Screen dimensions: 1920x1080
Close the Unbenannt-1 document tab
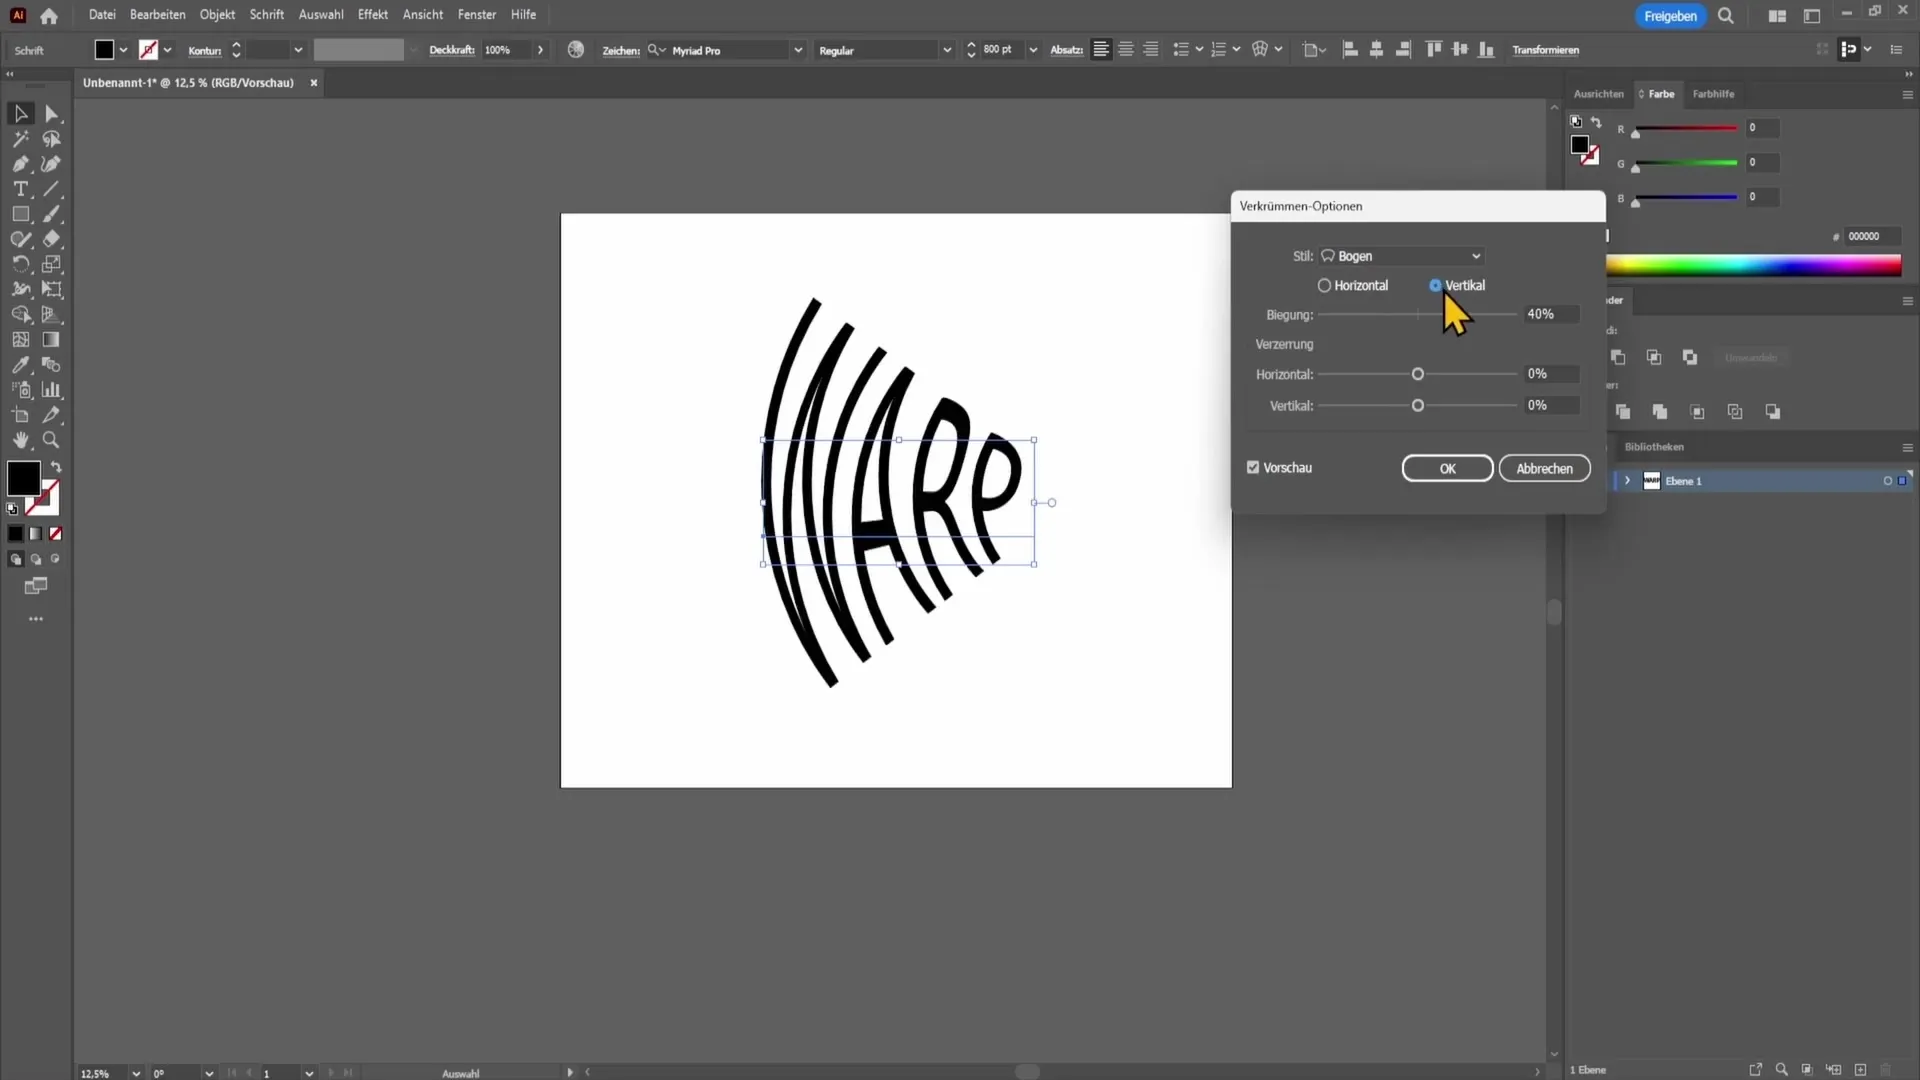[314, 83]
